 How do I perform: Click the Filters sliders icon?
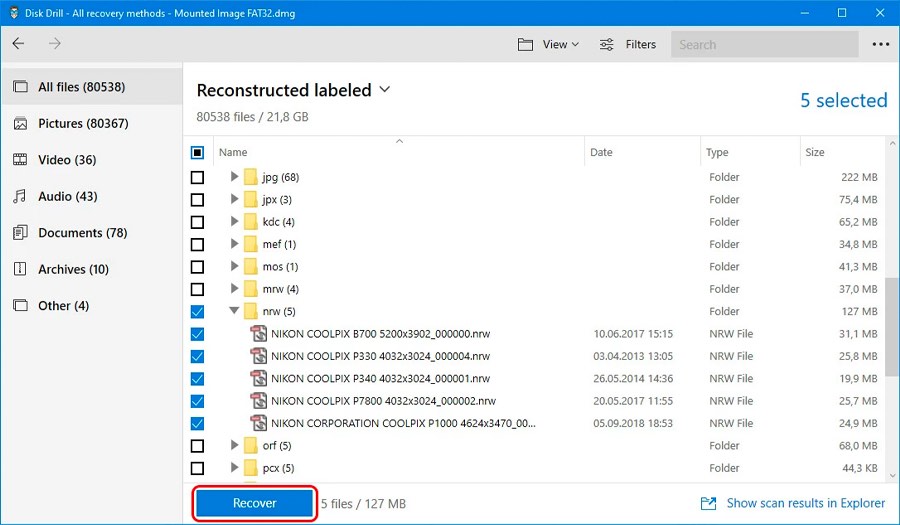pyautogui.click(x=607, y=45)
